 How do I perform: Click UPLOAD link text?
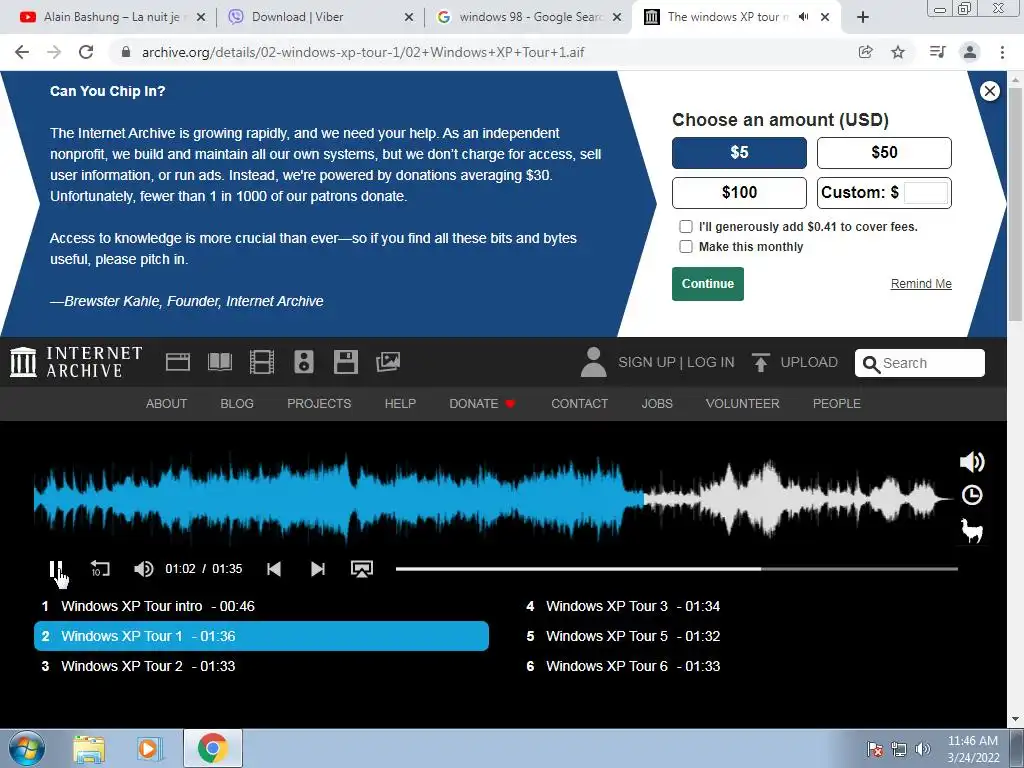[808, 362]
